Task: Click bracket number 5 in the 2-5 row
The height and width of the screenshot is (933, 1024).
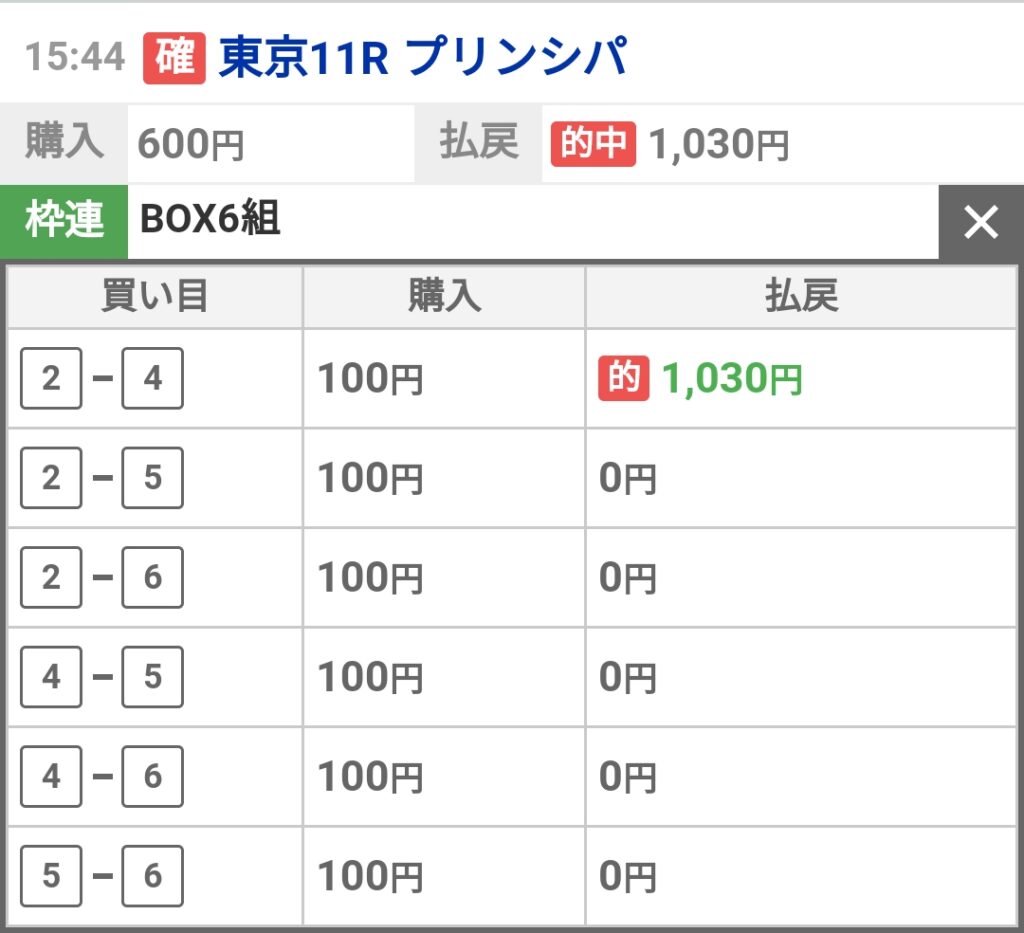Action: click(153, 478)
